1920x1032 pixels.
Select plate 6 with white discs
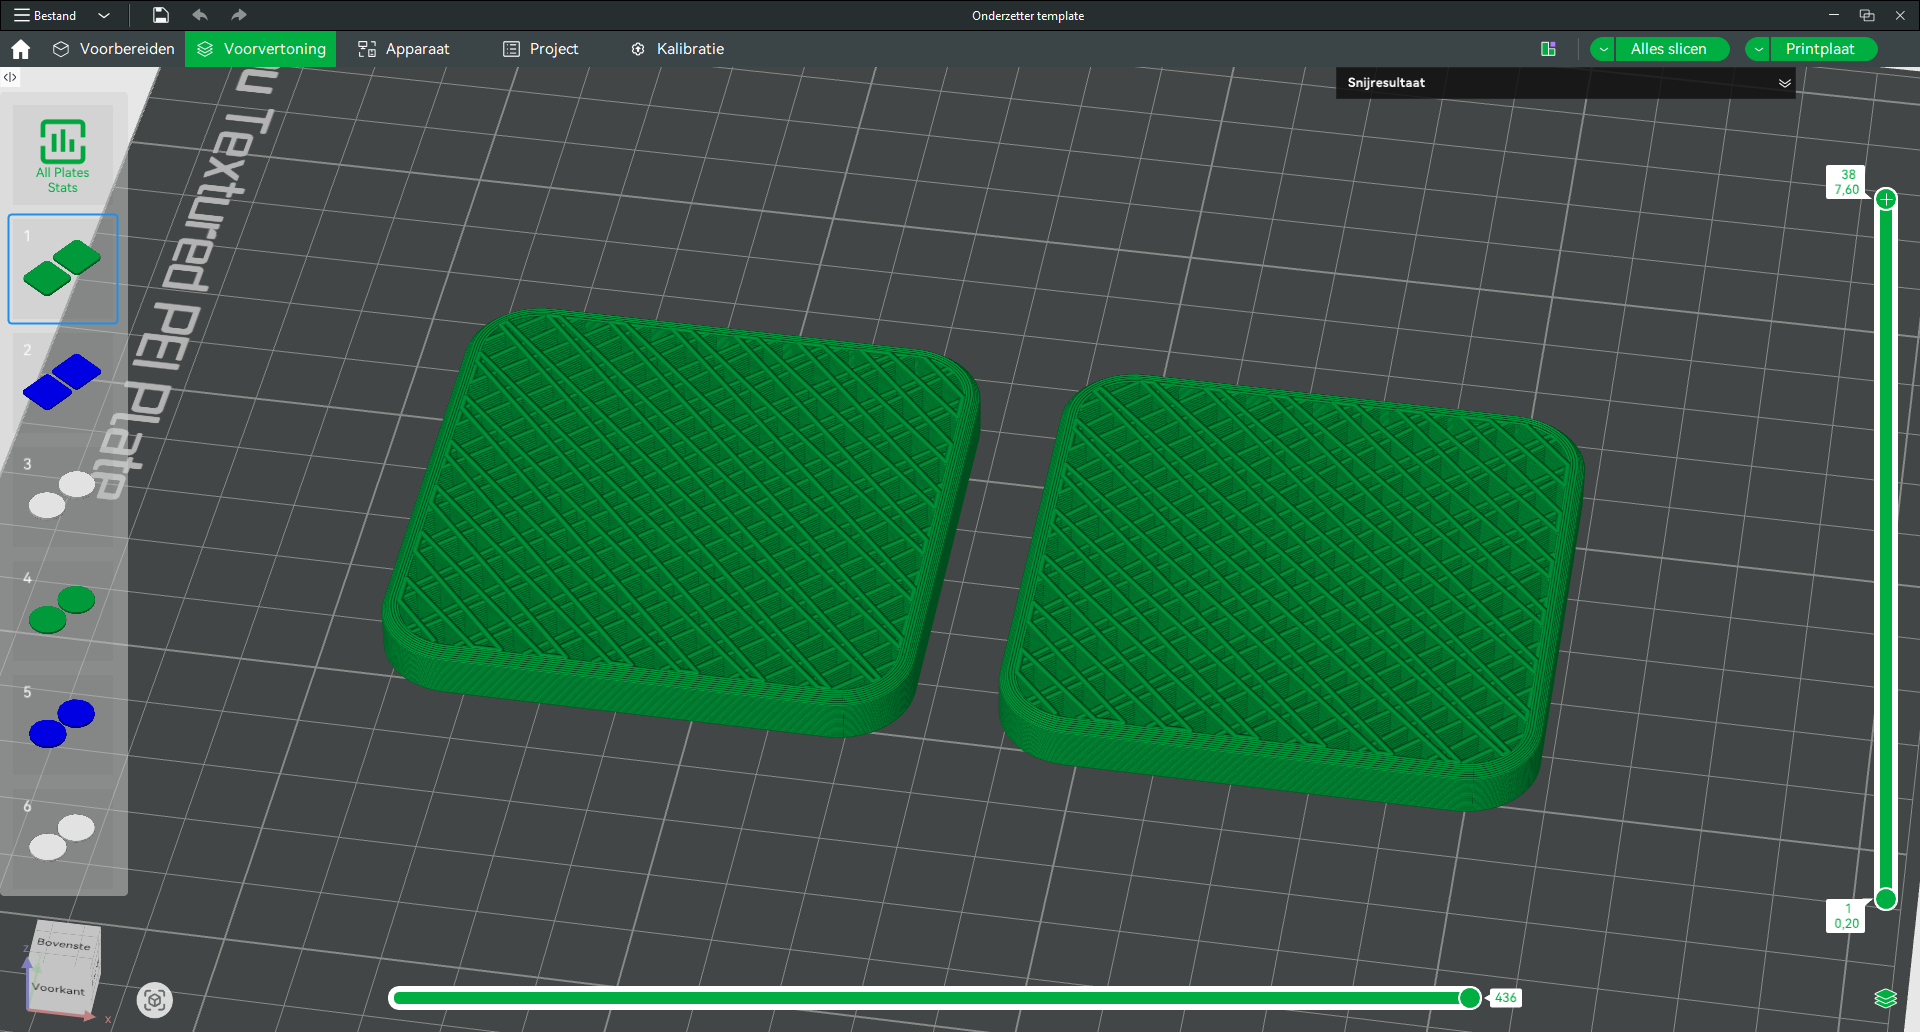[63, 837]
